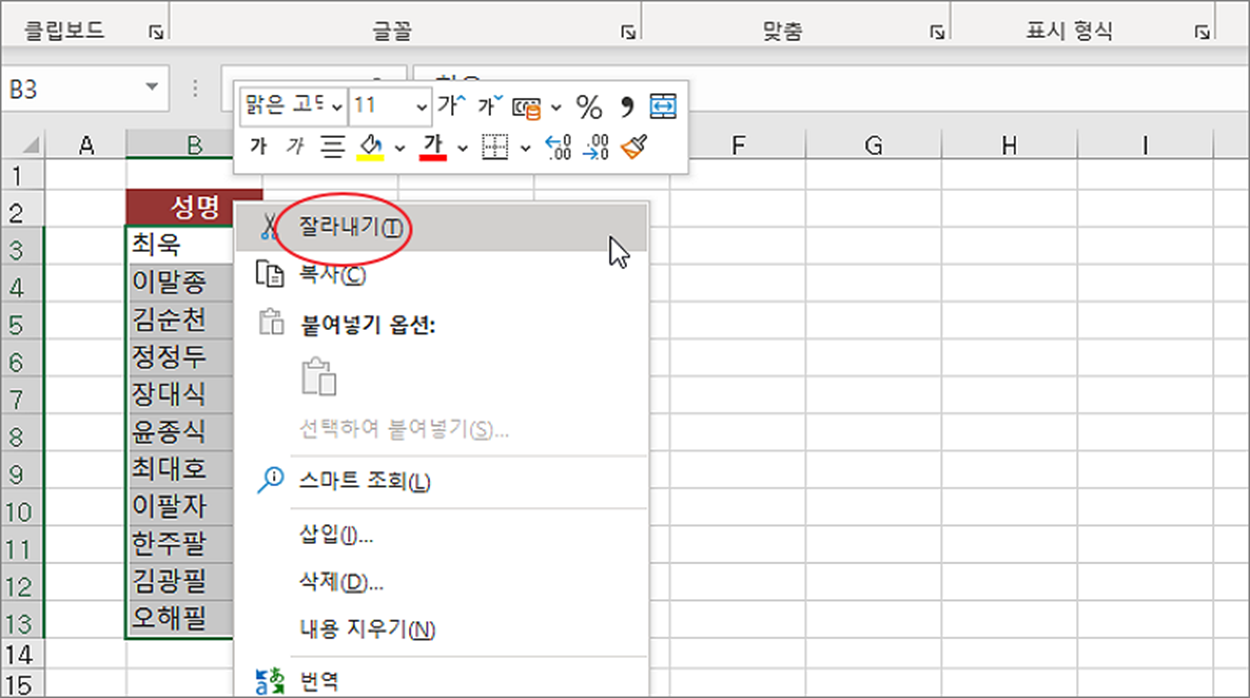The width and height of the screenshot is (1250, 698).
Task: Select row 1 header
Action: (x=23, y=176)
